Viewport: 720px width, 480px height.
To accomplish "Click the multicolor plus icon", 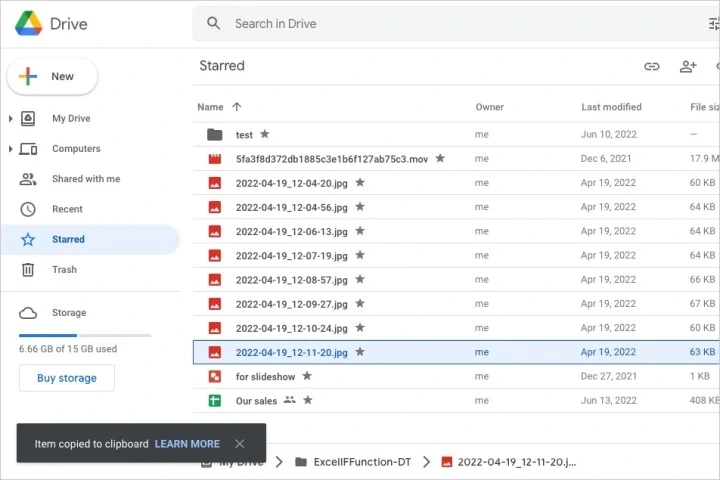I will pos(28,76).
